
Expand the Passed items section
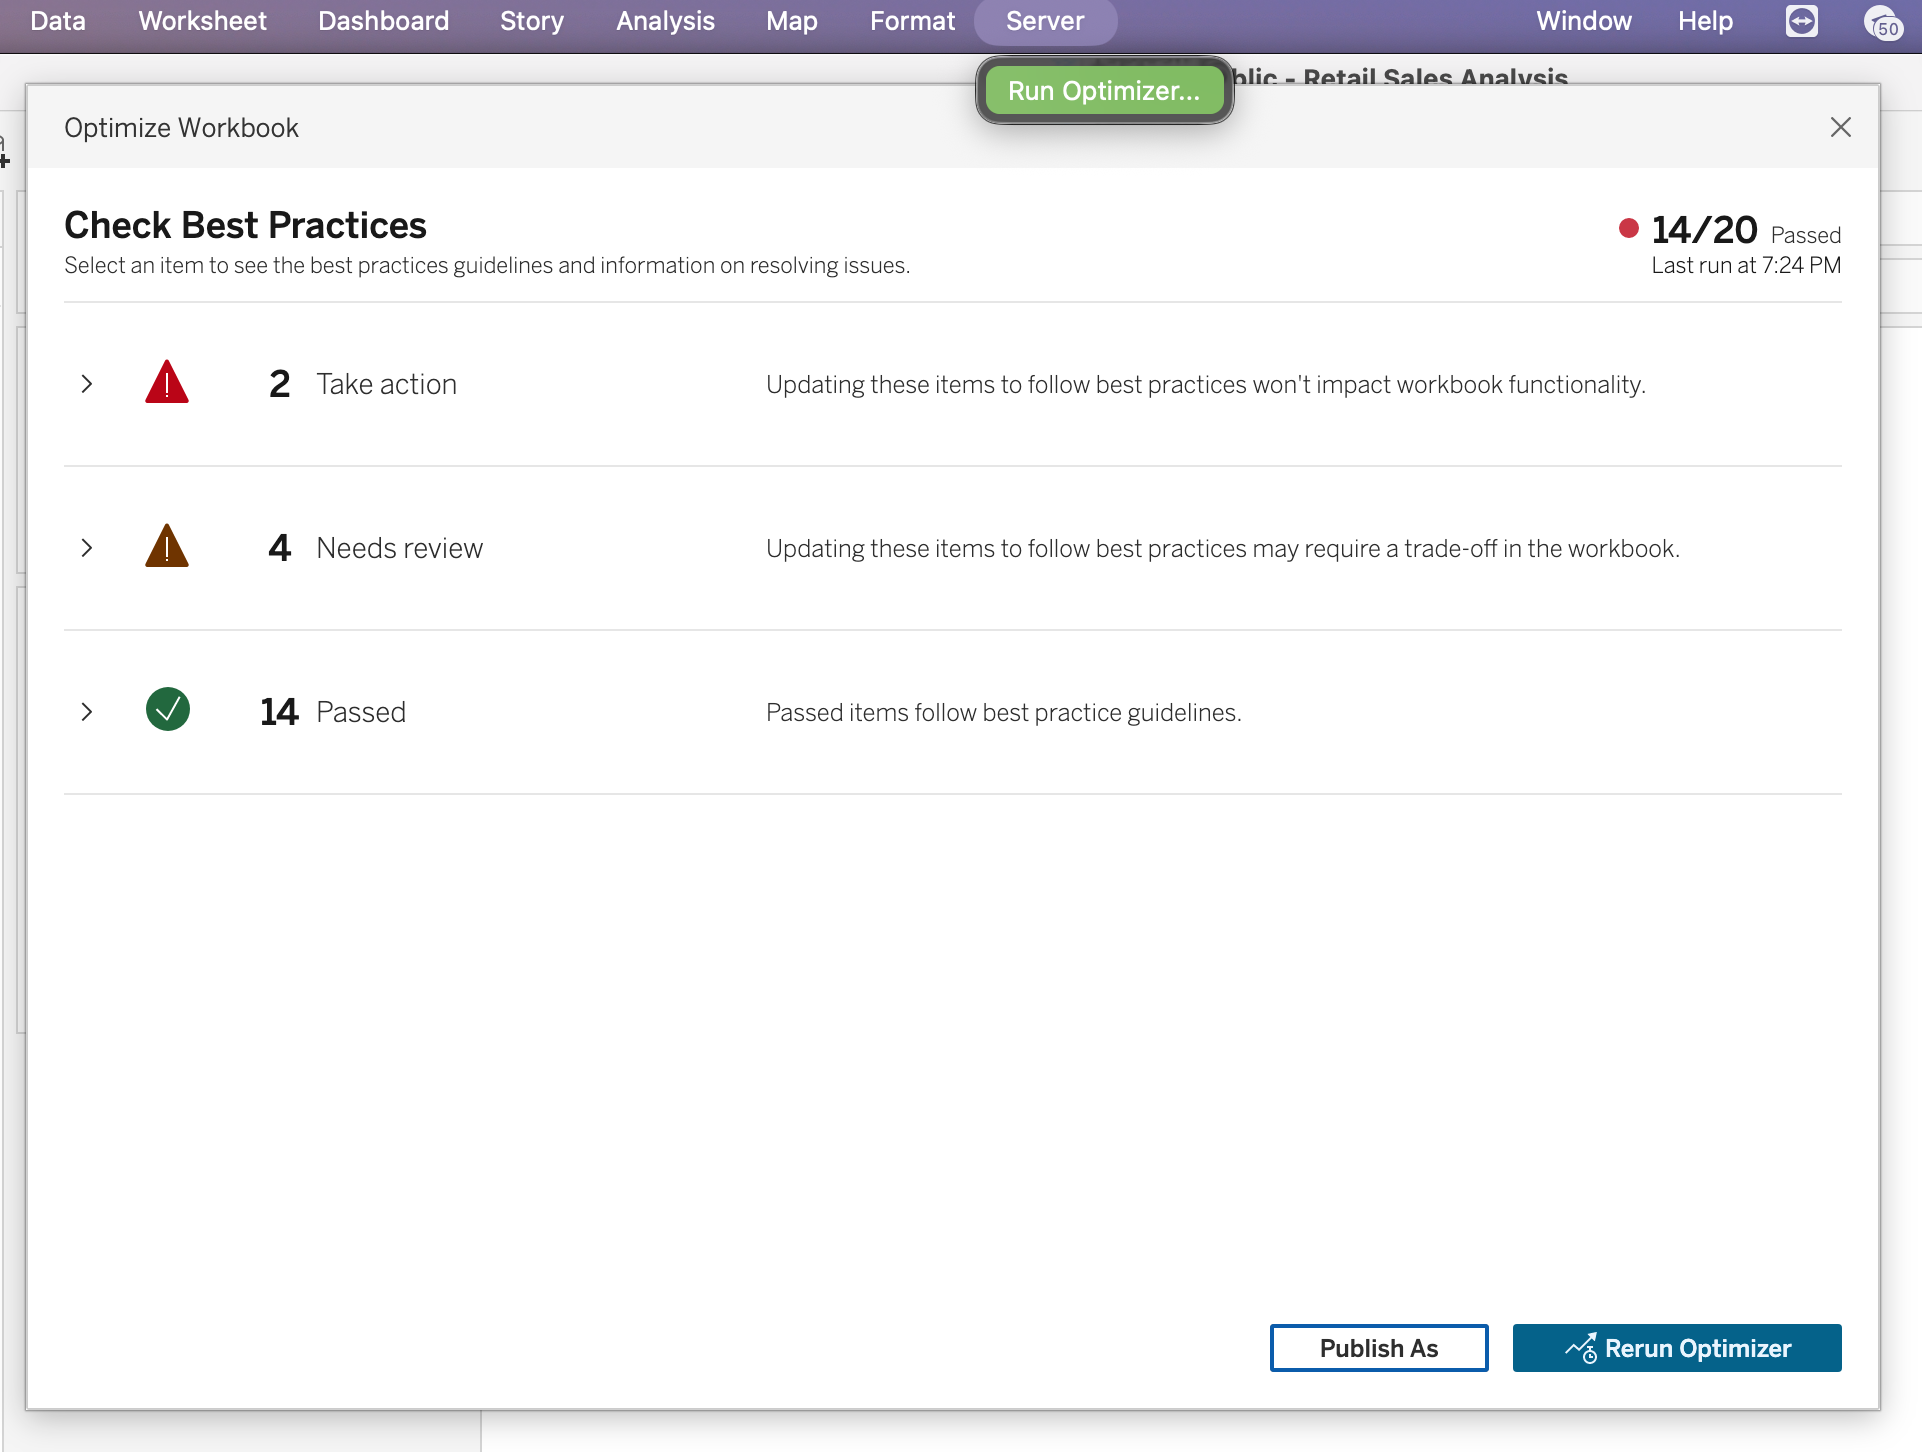(87, 712)
